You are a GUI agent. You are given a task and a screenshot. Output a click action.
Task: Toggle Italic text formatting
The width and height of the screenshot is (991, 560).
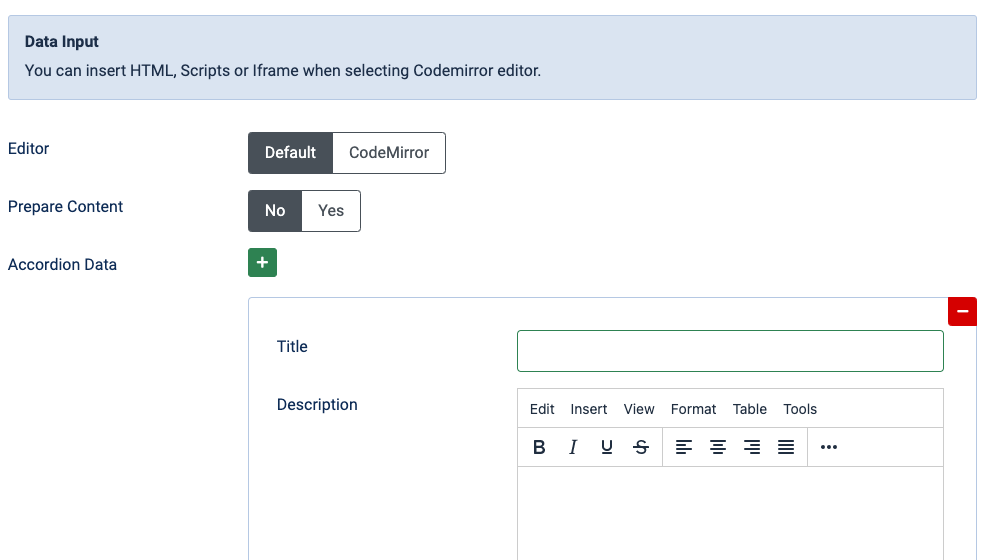(573, 447)
